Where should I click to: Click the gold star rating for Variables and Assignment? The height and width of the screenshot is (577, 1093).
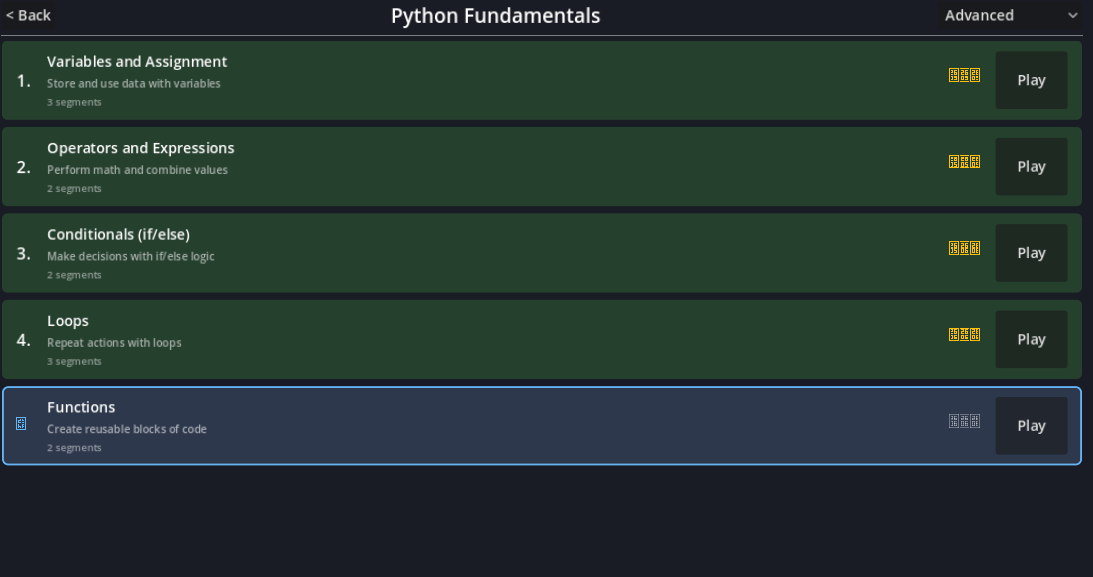click(964, 75)
